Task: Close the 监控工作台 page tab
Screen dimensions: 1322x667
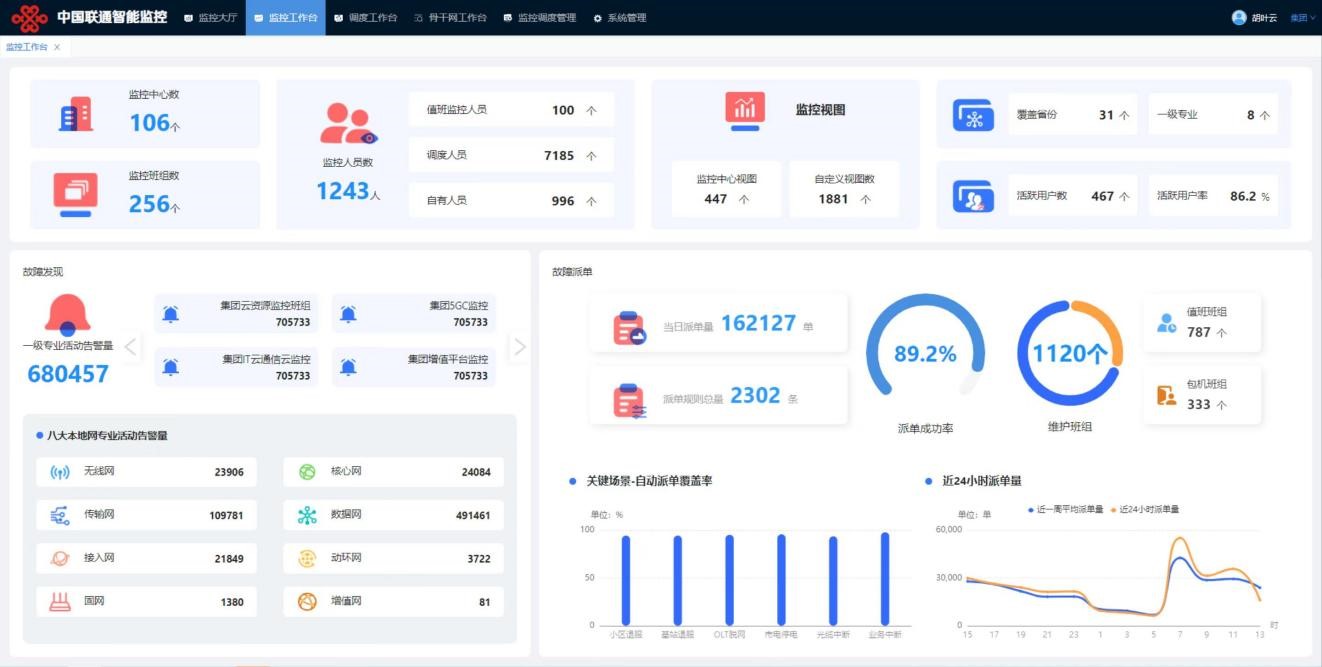Action: tap(57, 47)
